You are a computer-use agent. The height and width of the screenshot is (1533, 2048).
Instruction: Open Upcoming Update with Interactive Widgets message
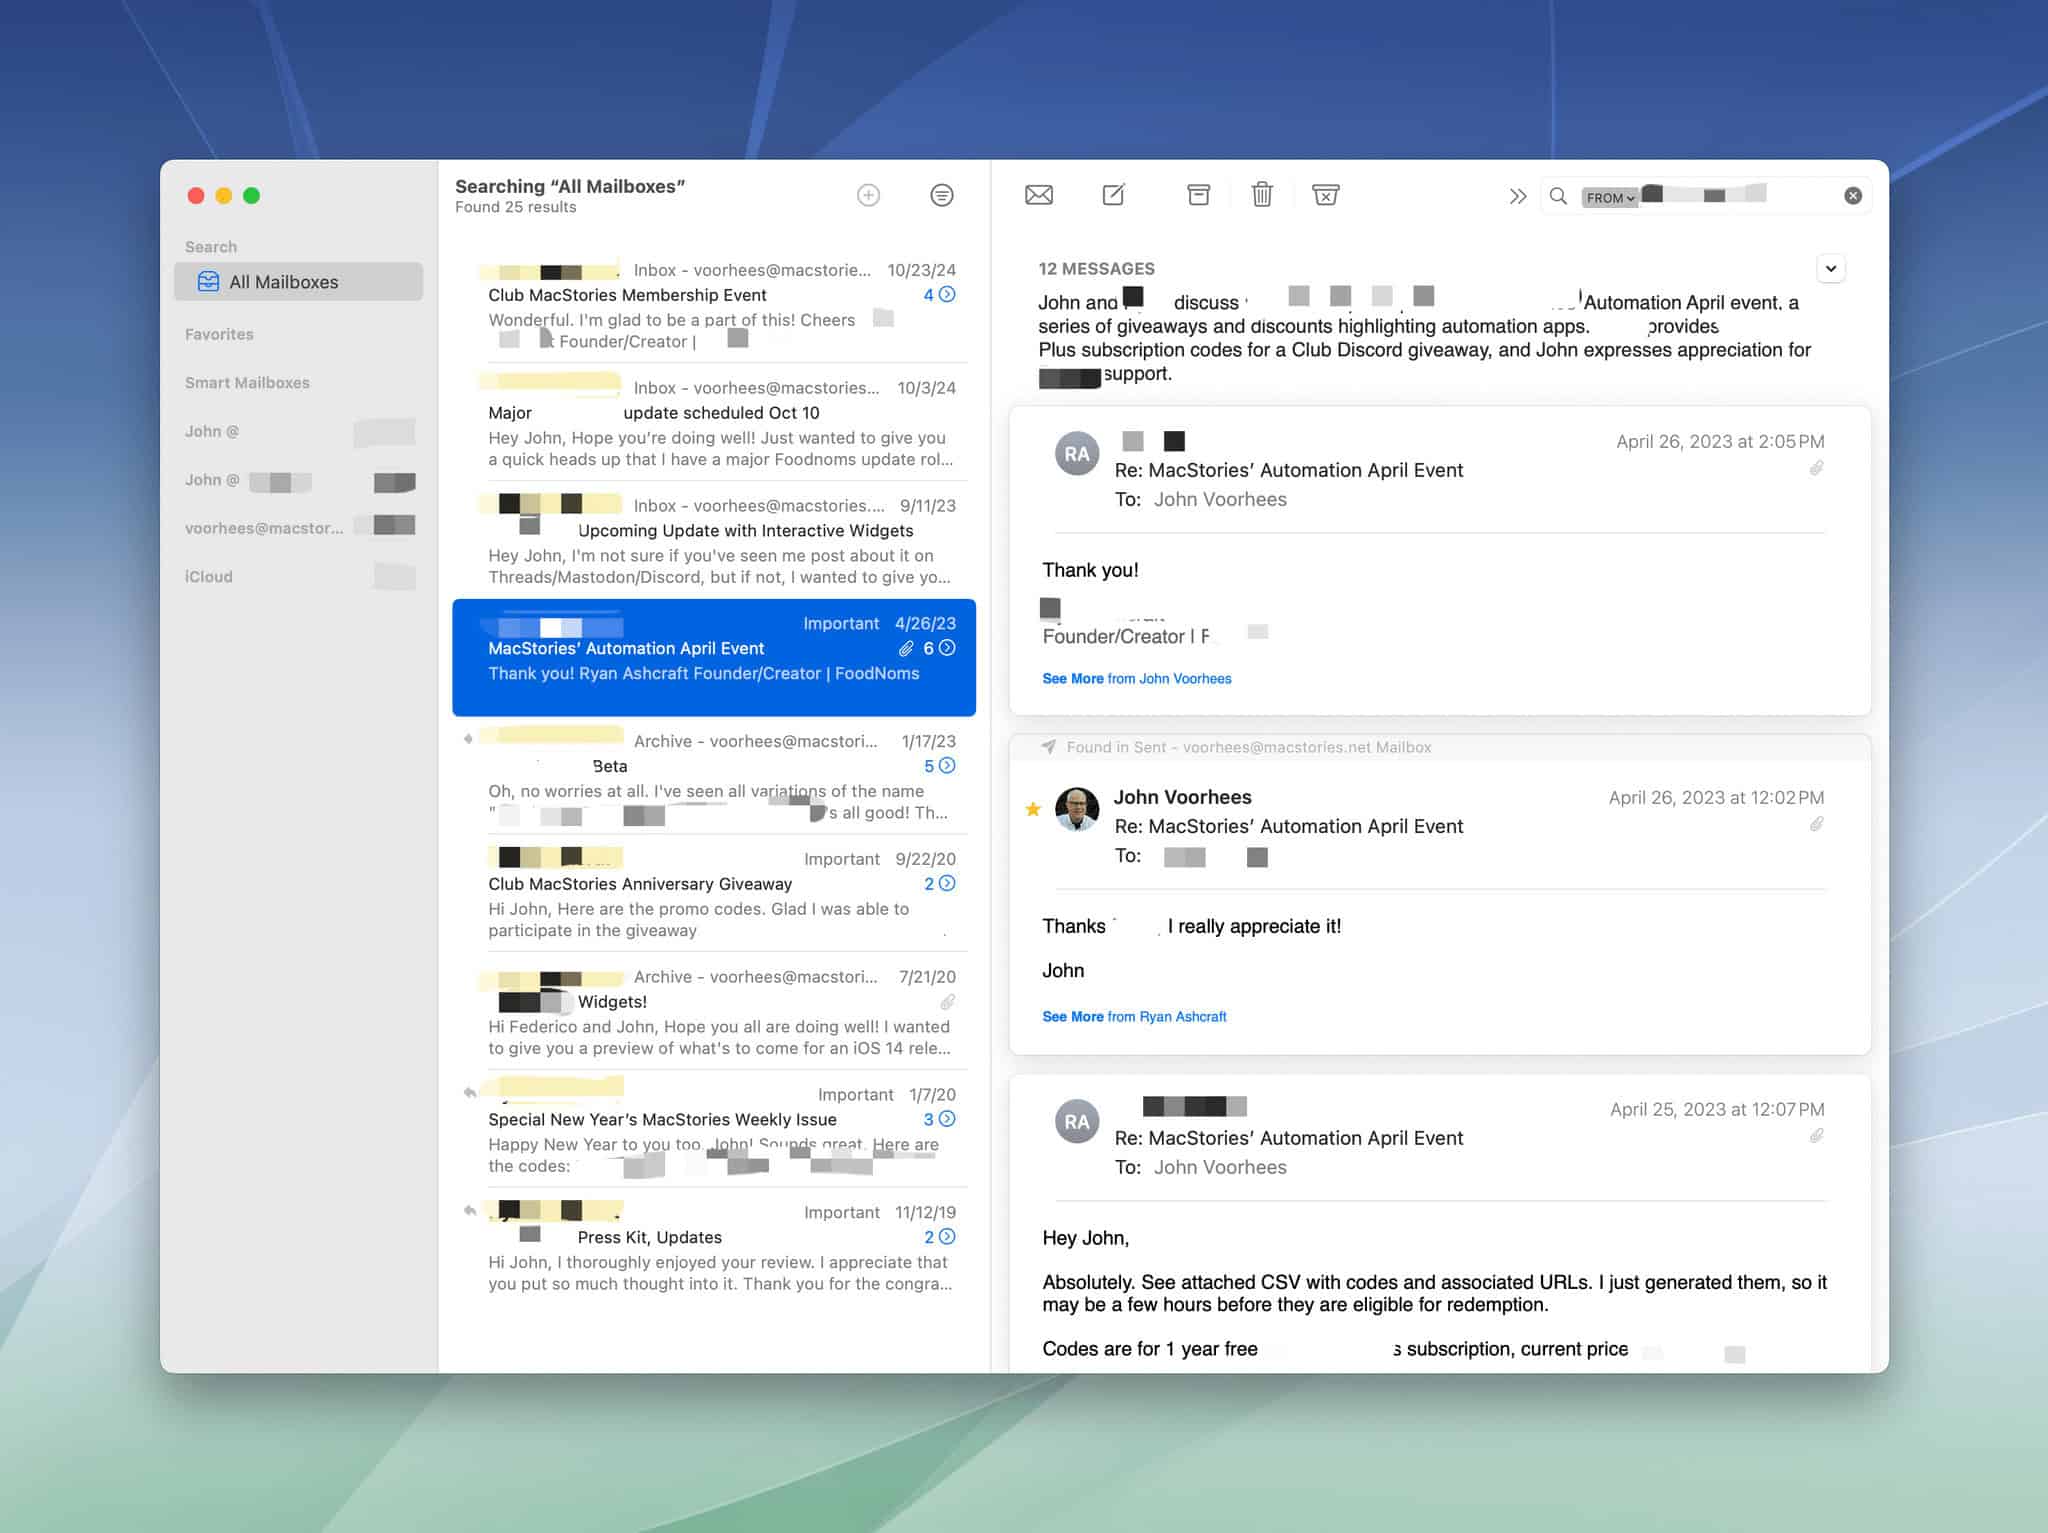click(714, 541)
